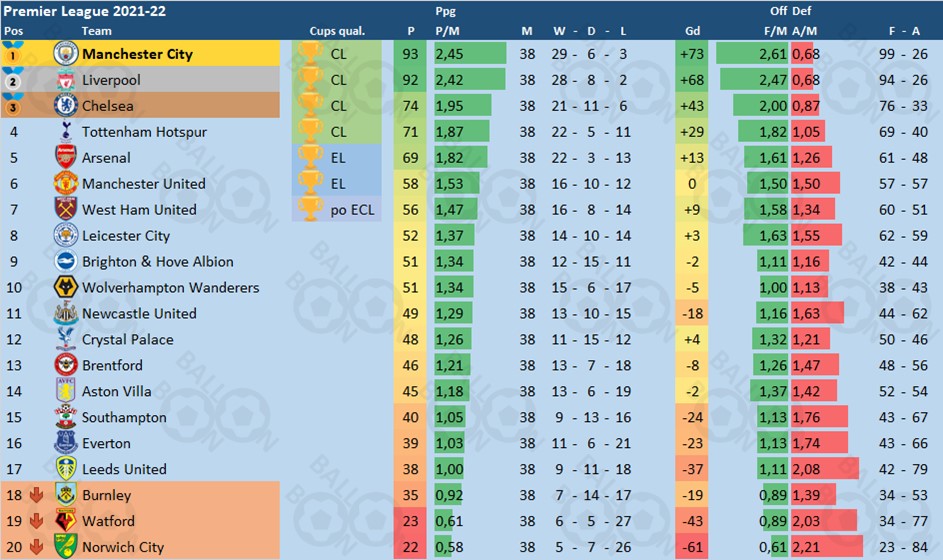The image size is (943, 560).
Task: Click the Premier League 2021-22 title
Action: (x=85, y=11)
